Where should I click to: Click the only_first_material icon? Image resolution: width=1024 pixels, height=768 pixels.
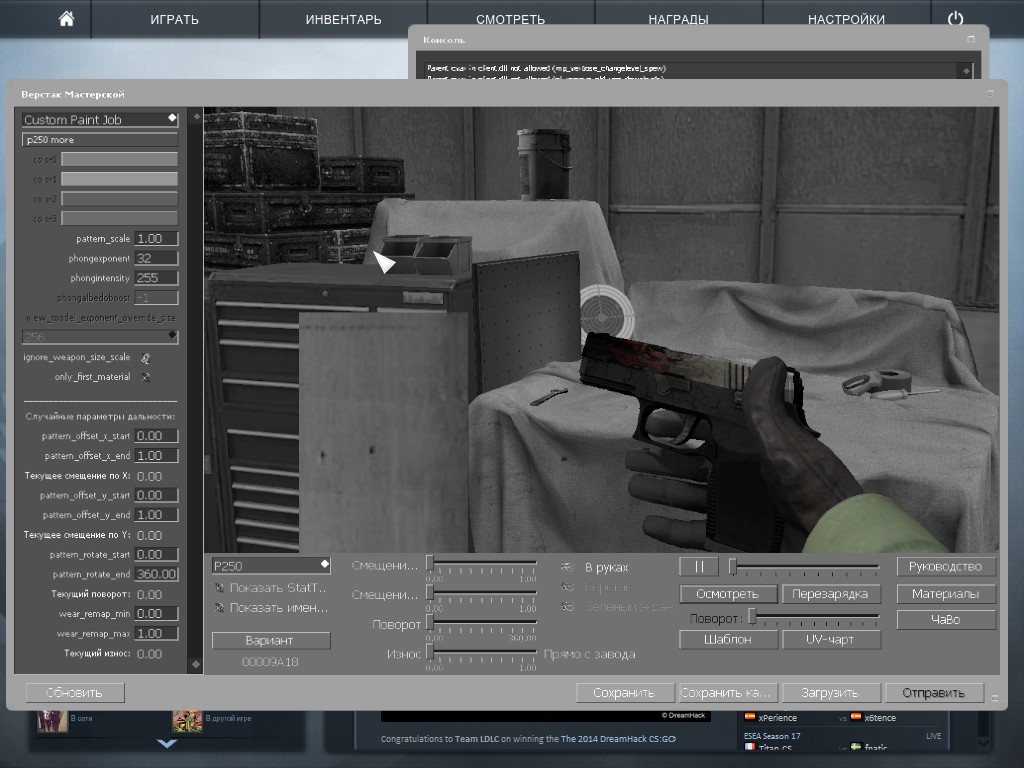[146, 377]
